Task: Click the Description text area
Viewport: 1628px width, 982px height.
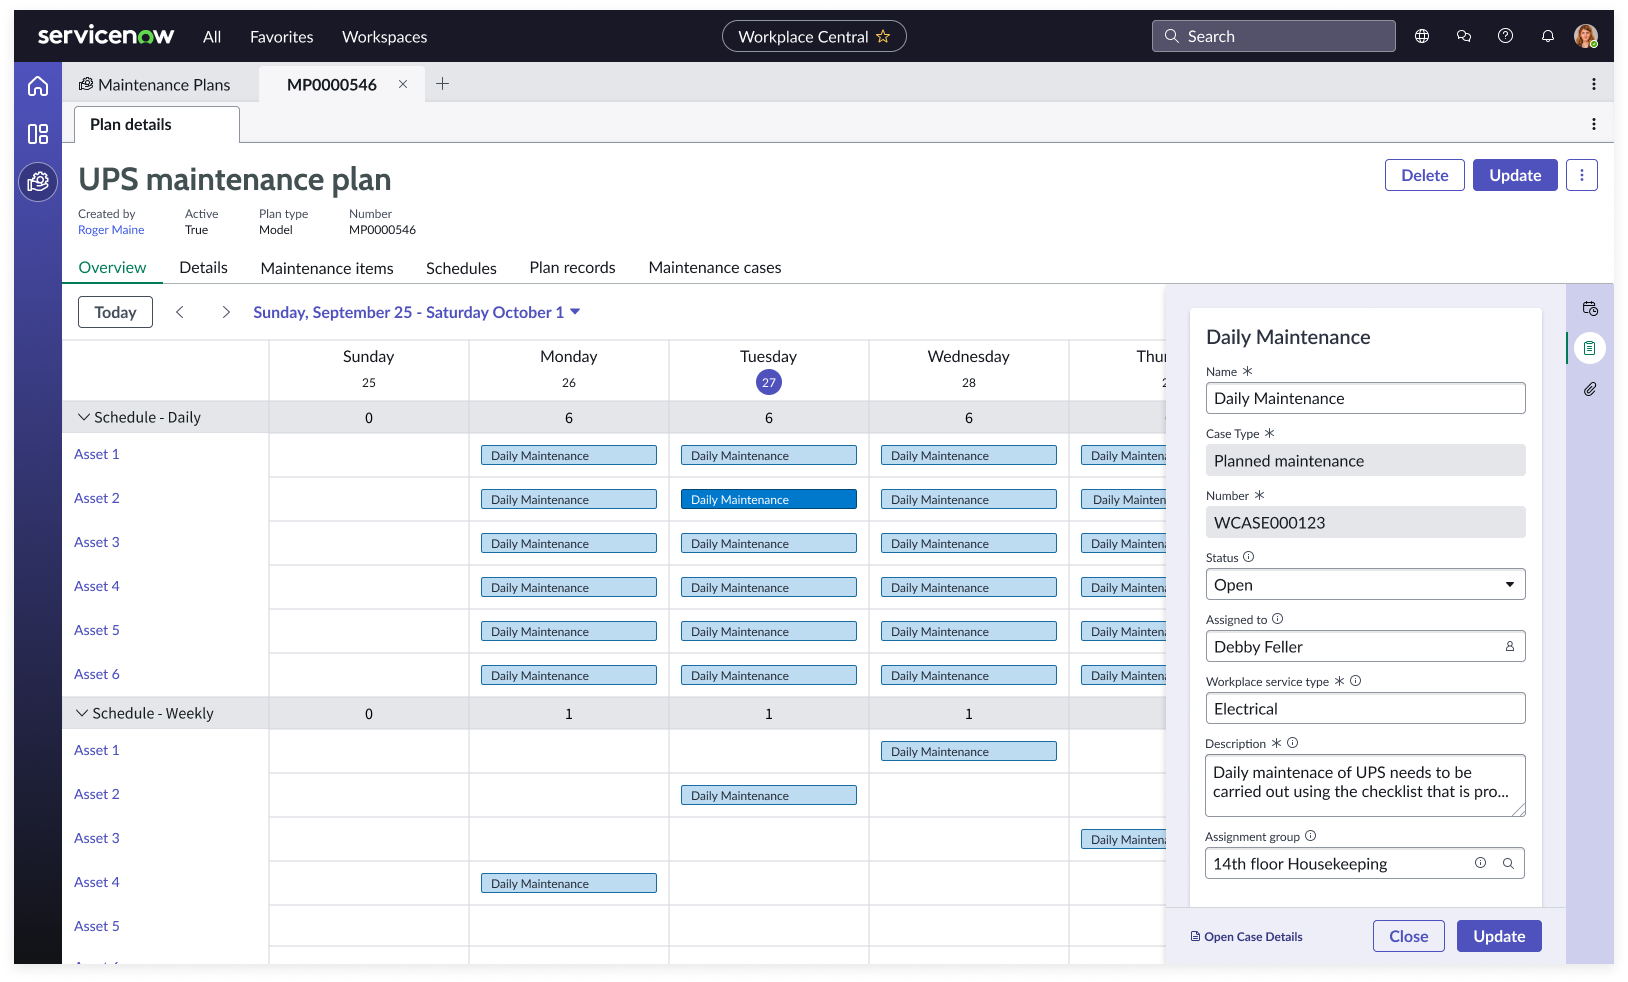Action: click(x=1365, y=785)
